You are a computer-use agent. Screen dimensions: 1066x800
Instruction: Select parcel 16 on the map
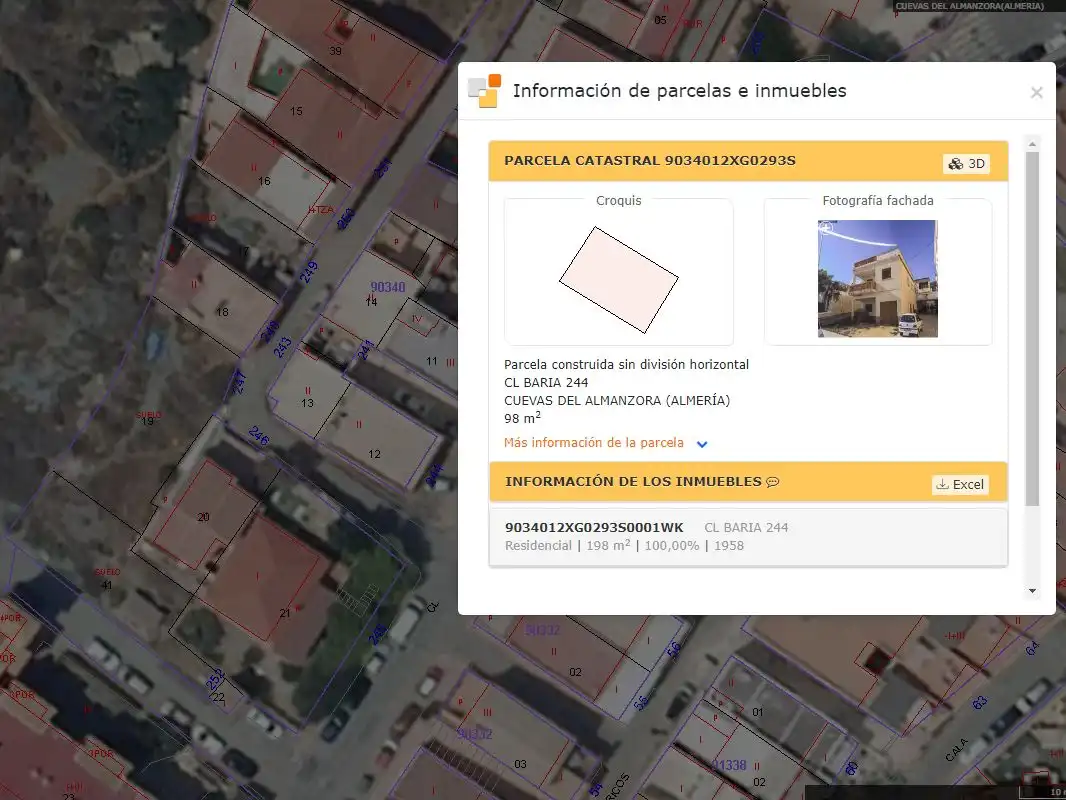tap(264, 181)
